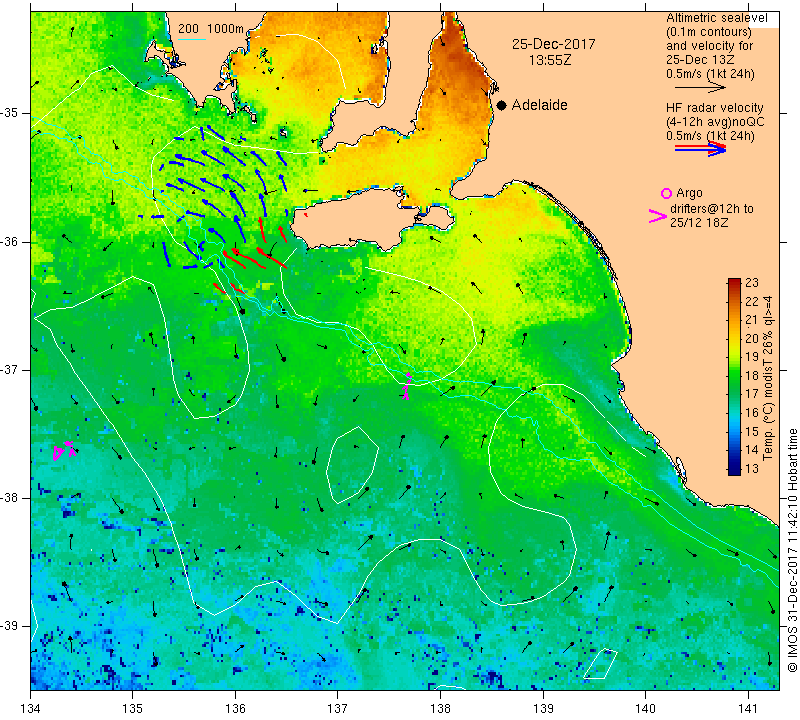Click the 138 longitude axis label
The width and height of the screenshot is (800, 720).
440,708
